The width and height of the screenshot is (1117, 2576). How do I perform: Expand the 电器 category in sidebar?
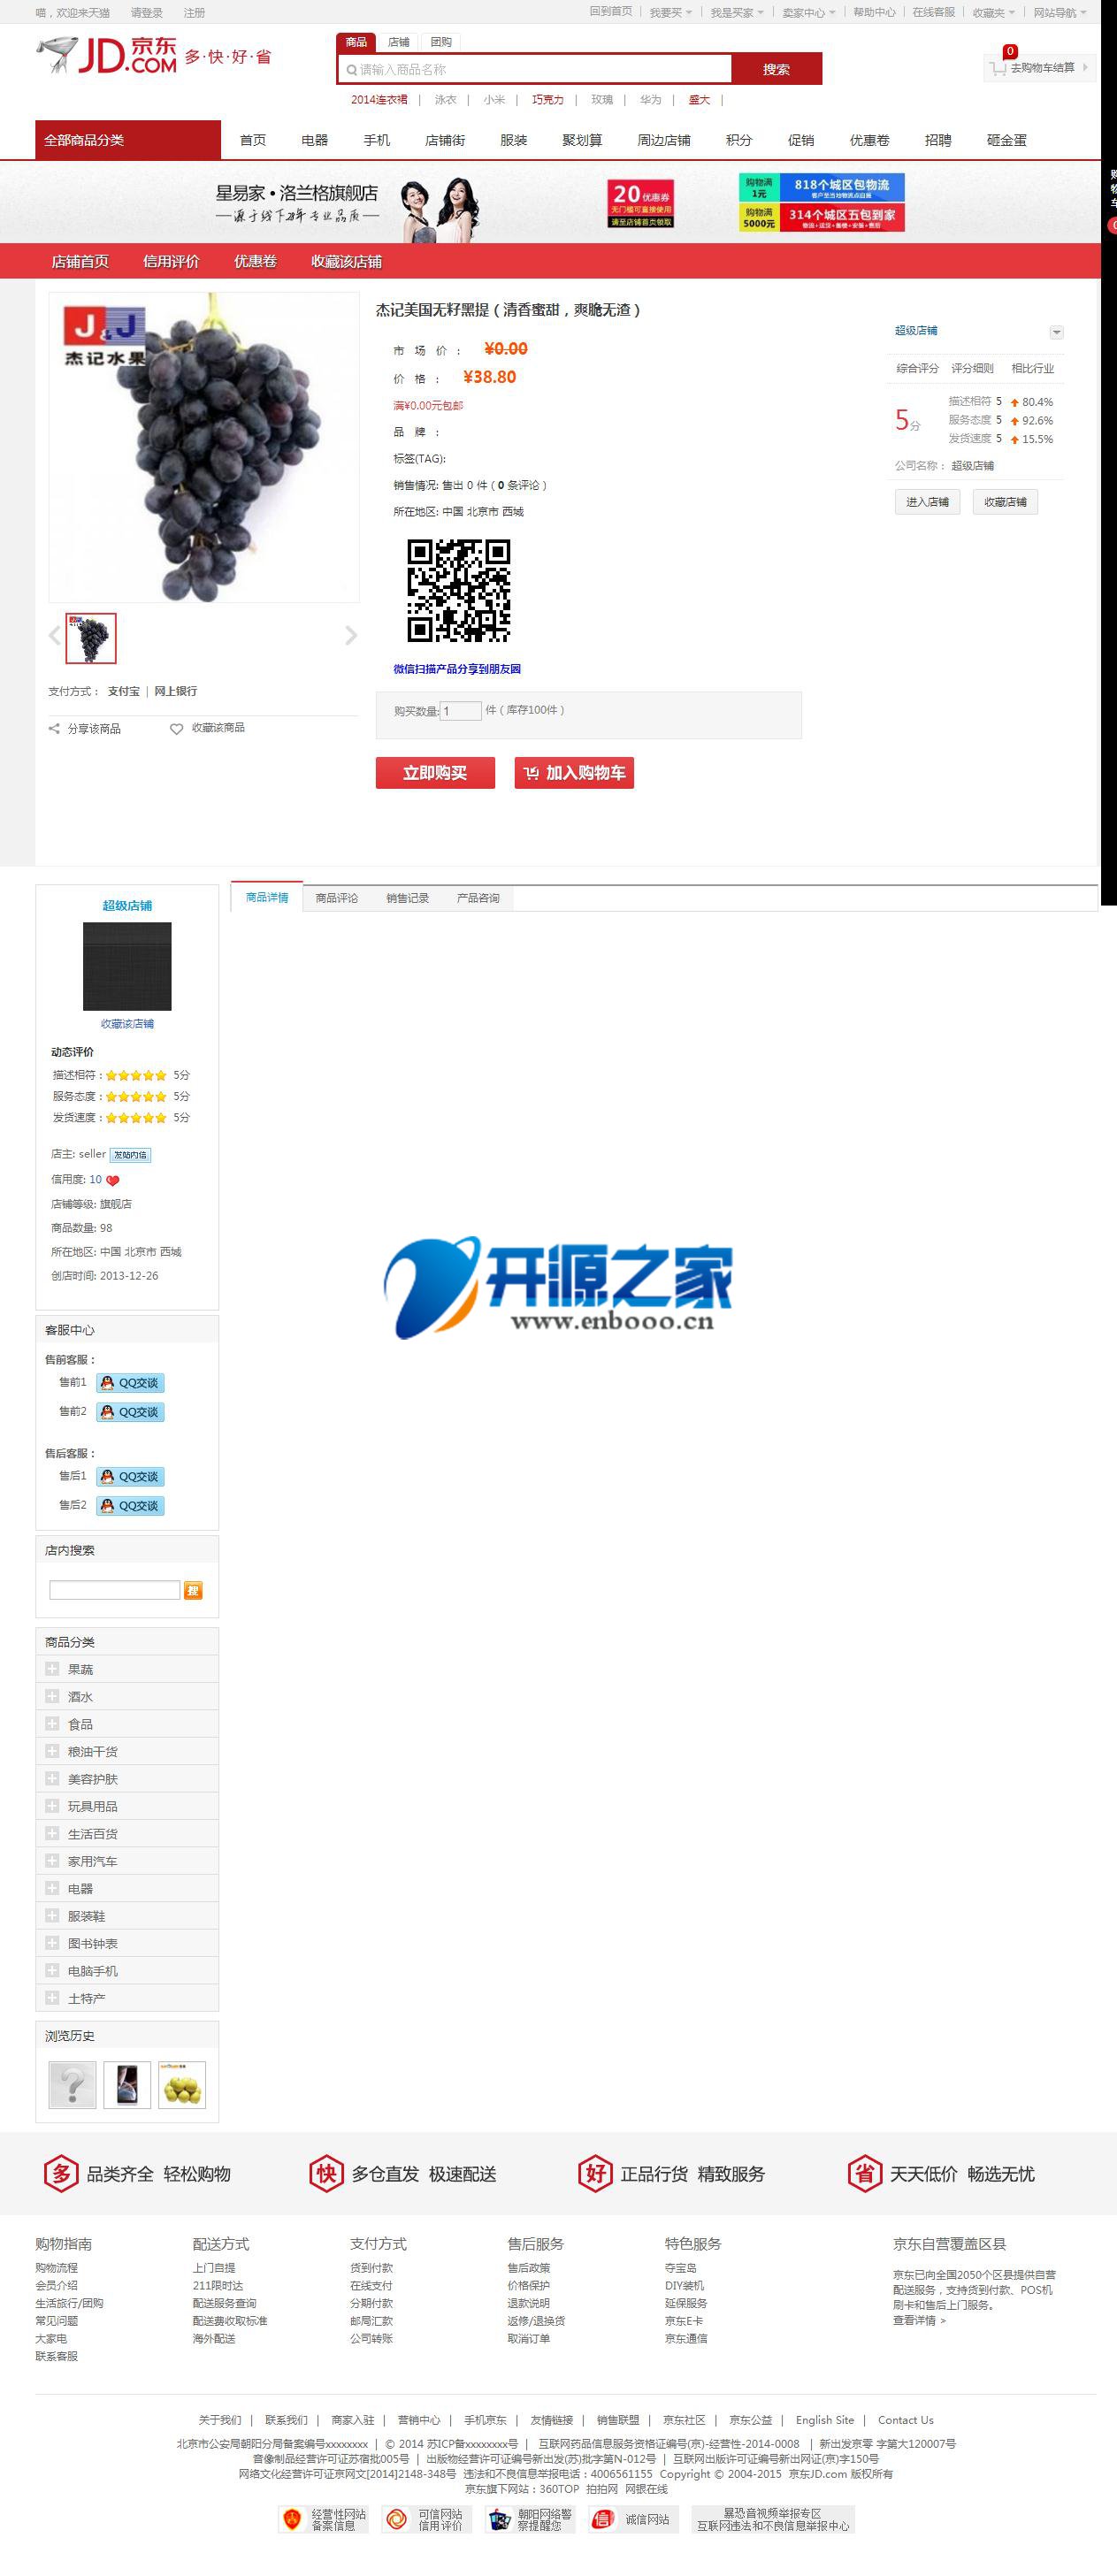coord(52,1888)
